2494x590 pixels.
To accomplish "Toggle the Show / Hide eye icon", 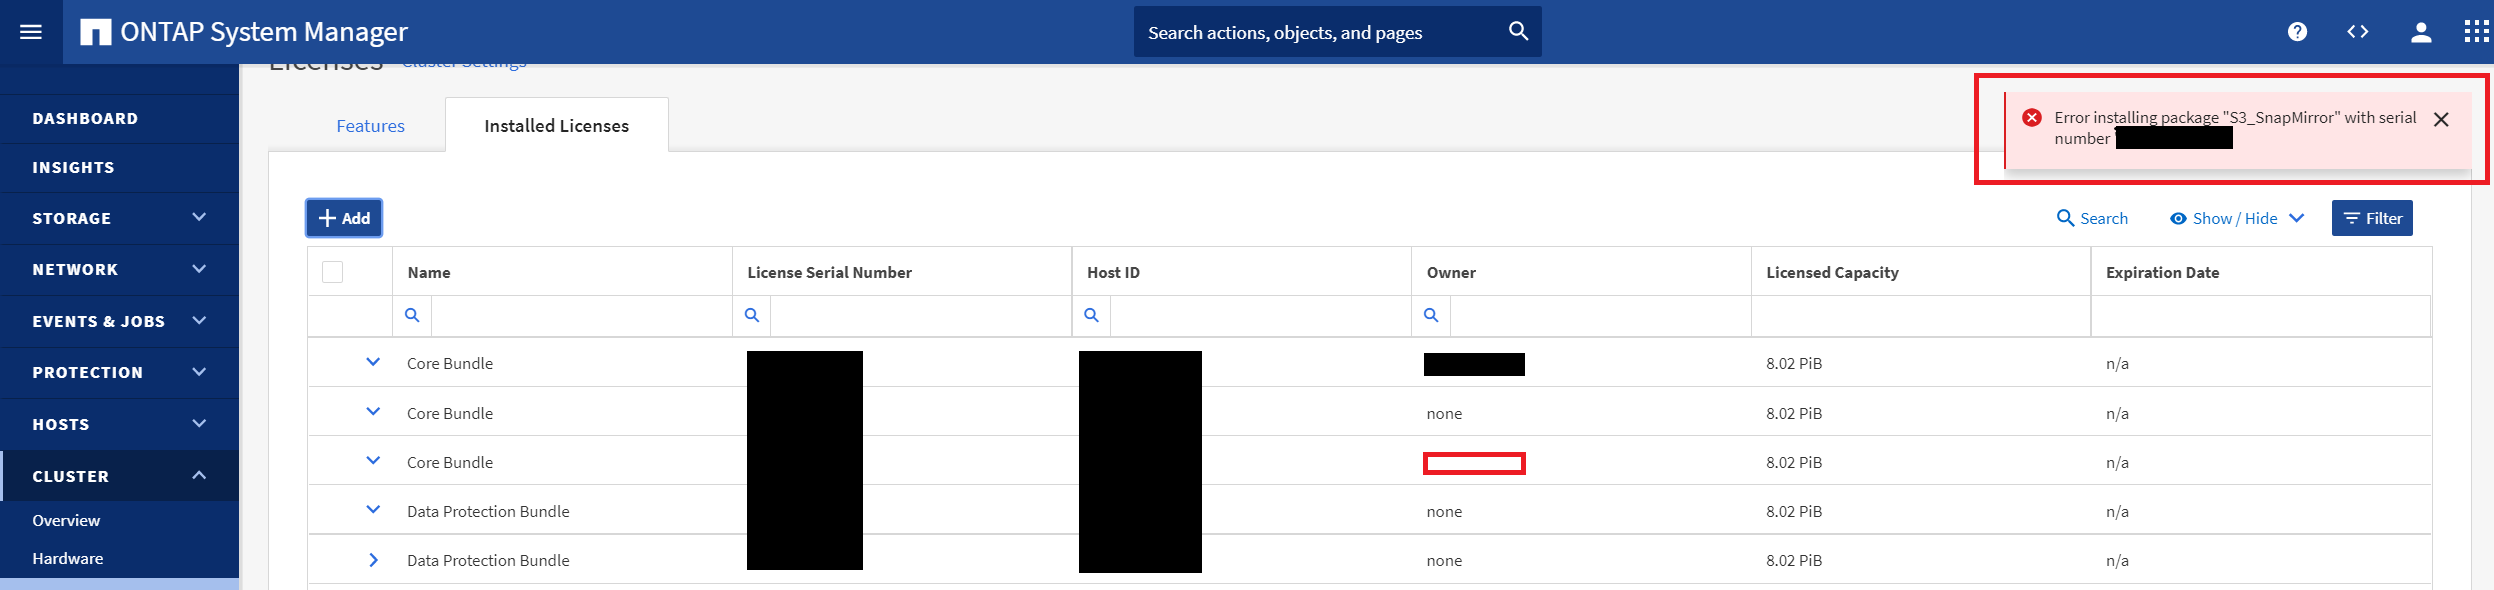I will pos(2178,219).
